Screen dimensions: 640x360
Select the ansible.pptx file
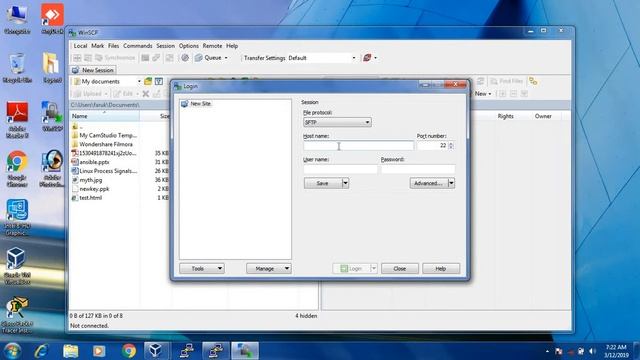[x=91, y=162]
